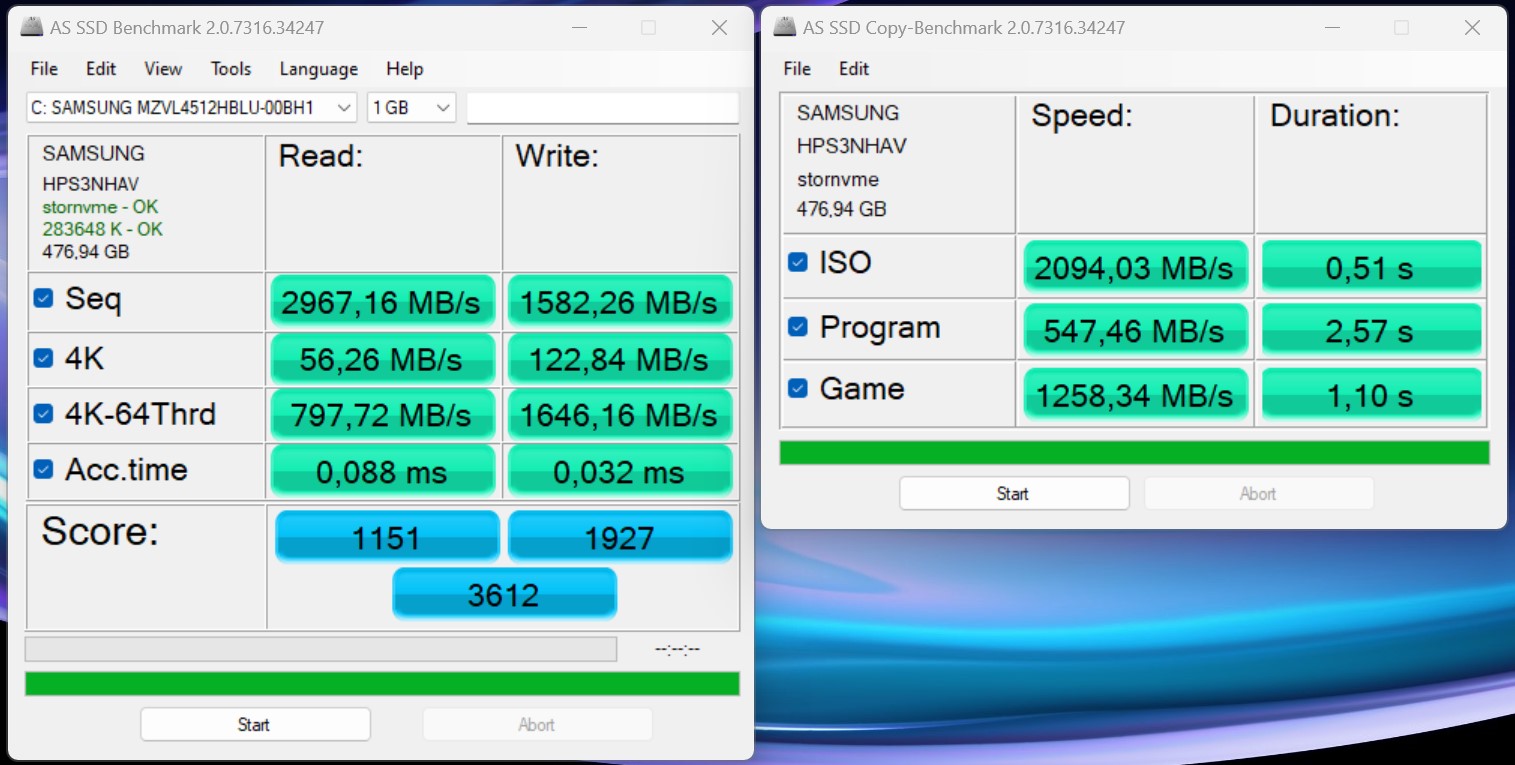The image size is (1515, 765).
Task: Click the 4K read result 56,26 MB/s
Action: coord(382,359)
